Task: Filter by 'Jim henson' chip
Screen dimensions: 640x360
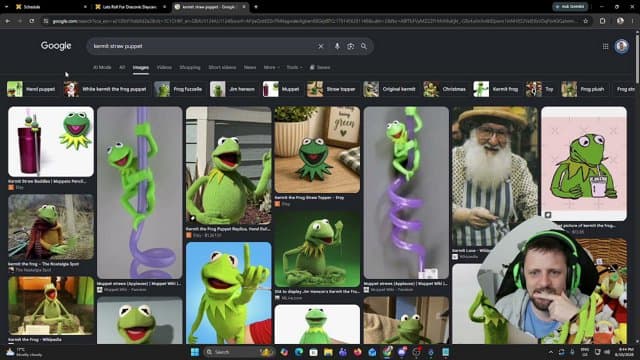Action: [233, 89]
